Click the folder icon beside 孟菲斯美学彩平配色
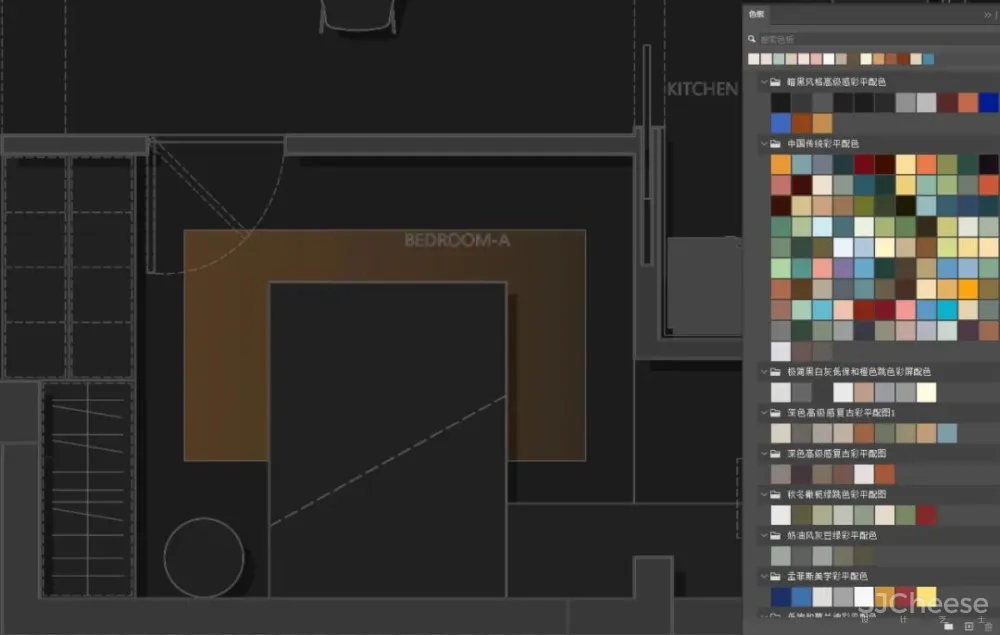Screen dimensions: 1000x635 click(x=775, y=576)
